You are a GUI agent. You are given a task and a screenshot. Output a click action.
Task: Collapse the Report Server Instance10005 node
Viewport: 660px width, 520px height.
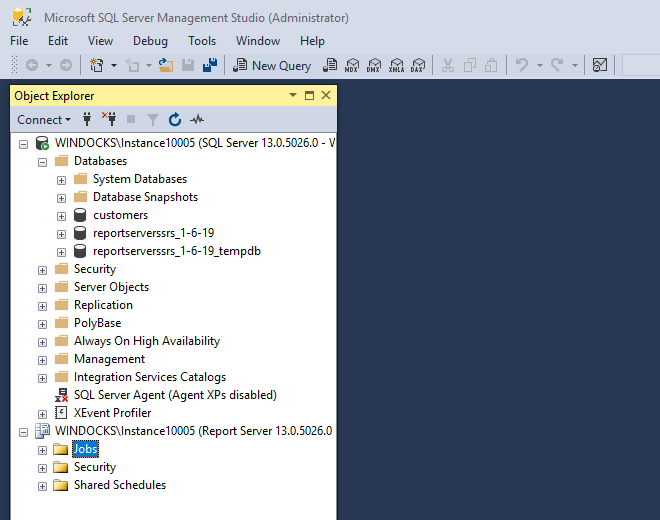[24, 432]
